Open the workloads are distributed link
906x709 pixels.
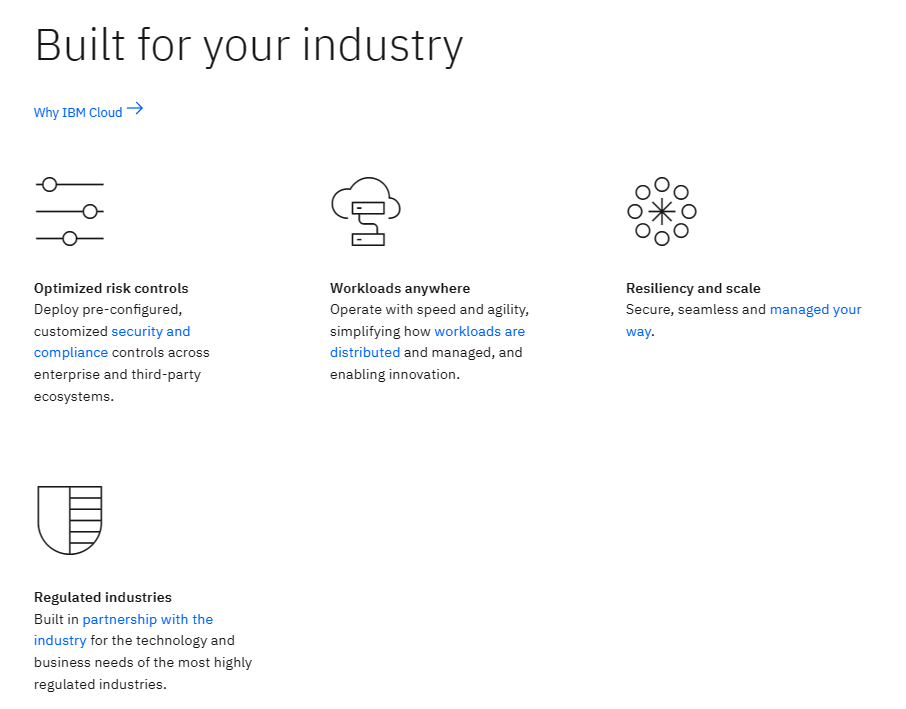[x=479, y=331]
